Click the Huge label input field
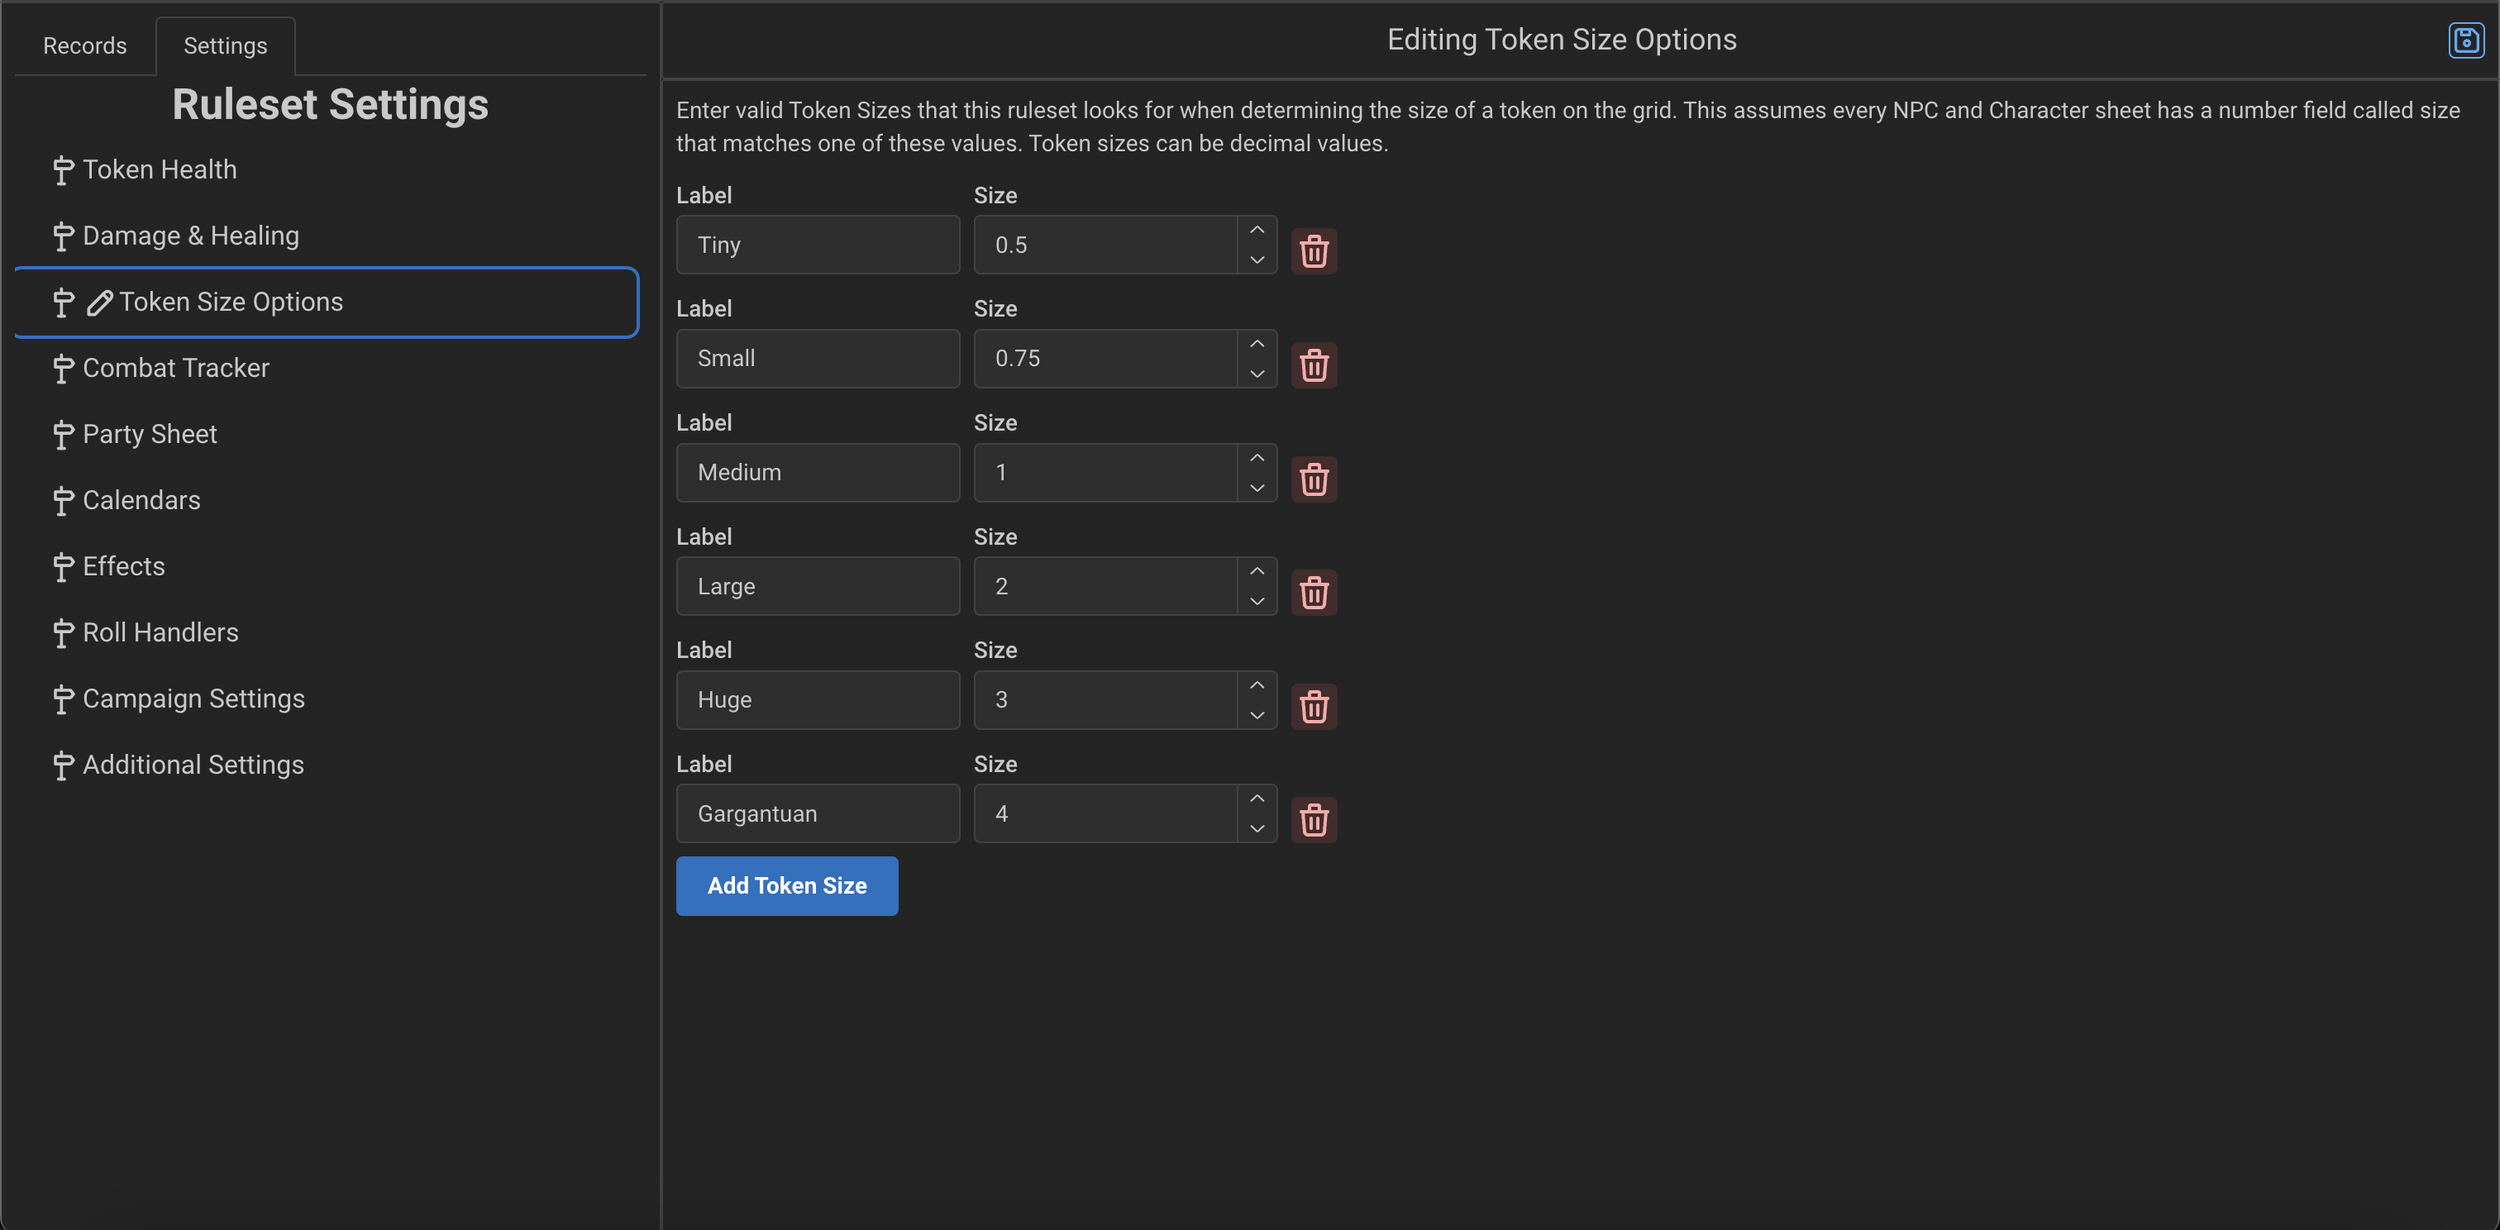Image resolution: width=2500 pixels, height=1230 pixels. click(818, 700)
